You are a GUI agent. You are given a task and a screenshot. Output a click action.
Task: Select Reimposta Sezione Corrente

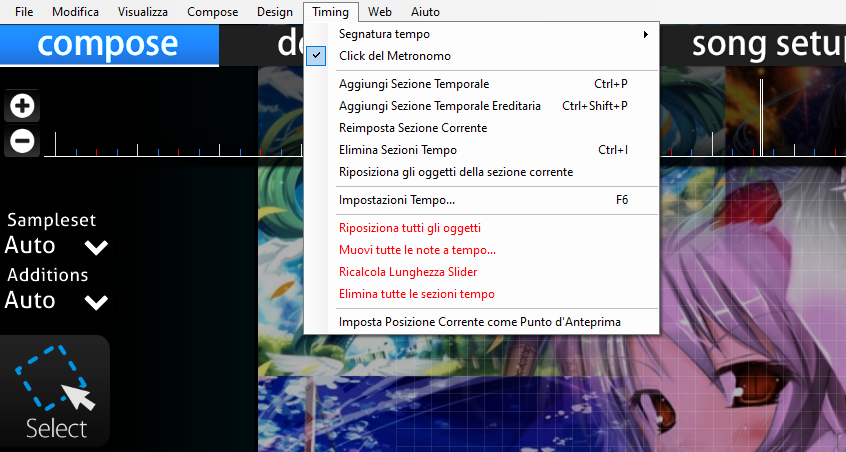coord(482,128)
